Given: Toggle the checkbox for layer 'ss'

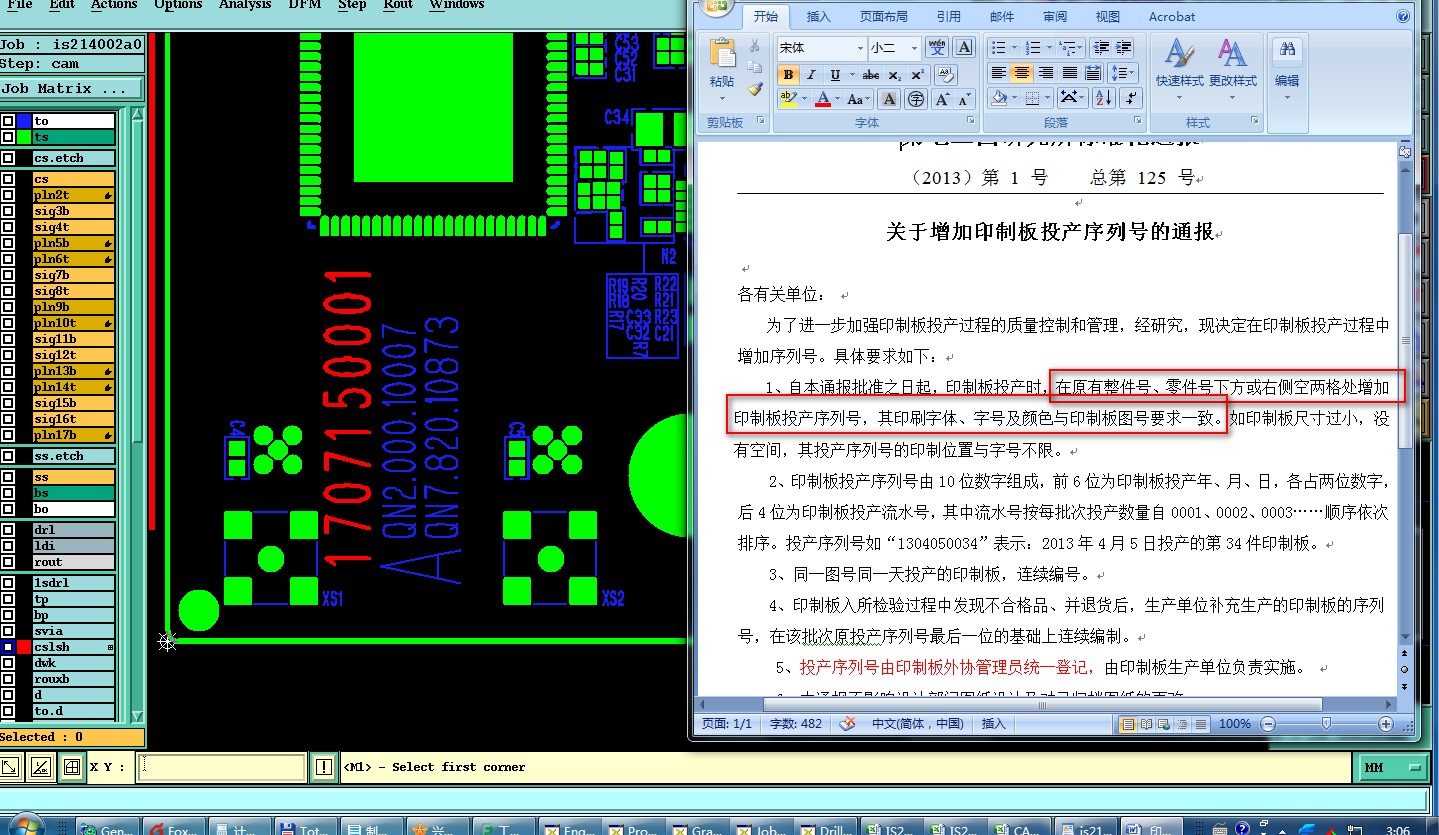Looking at the screenshot, I should point(8,477).
